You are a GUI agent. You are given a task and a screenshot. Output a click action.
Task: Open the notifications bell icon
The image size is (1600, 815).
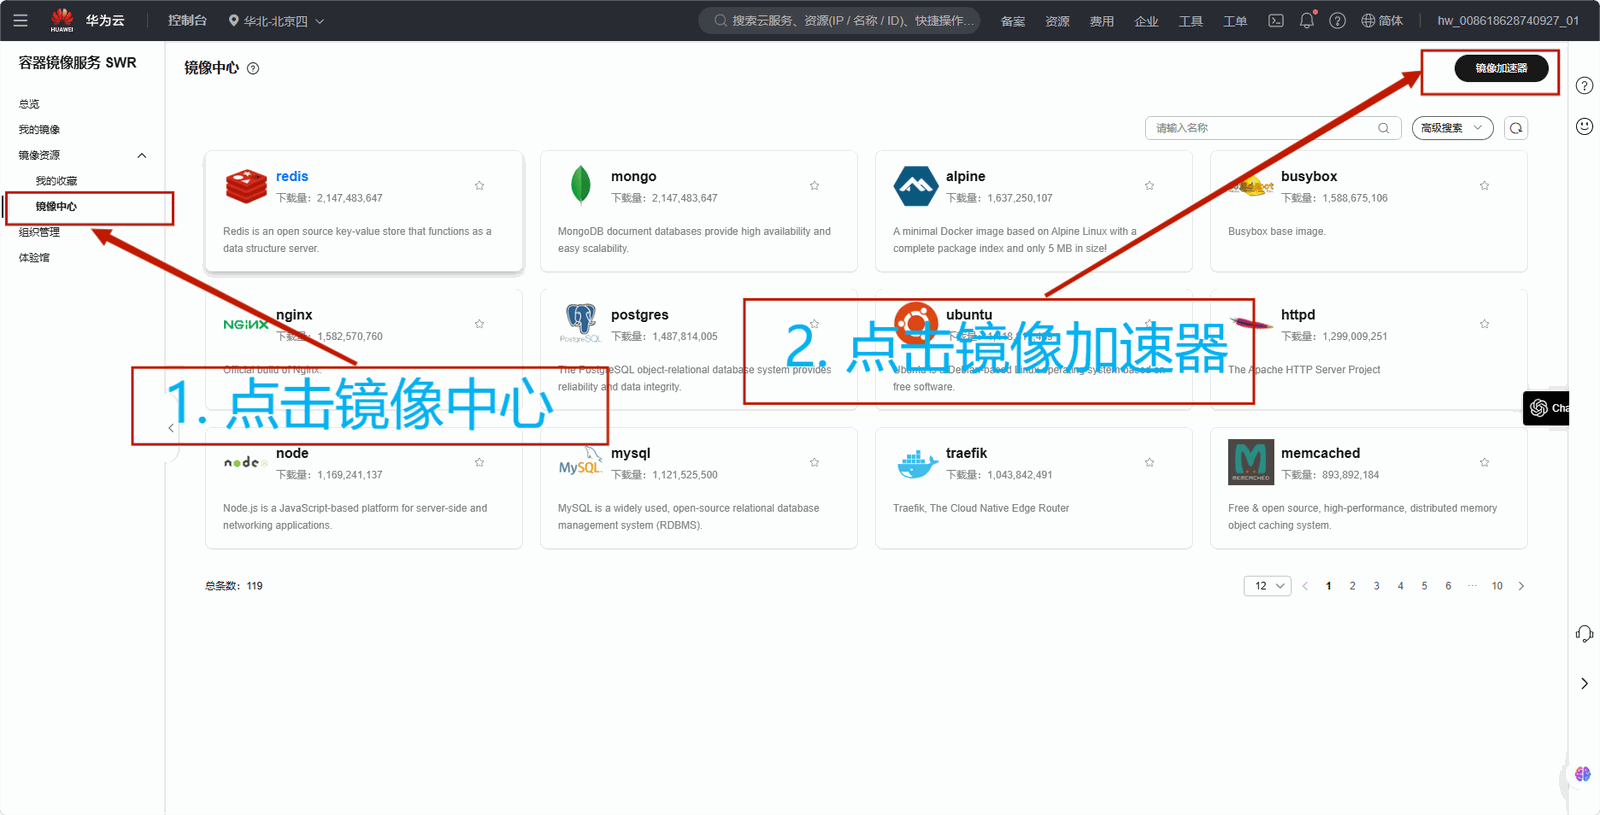coord(1307,20)
